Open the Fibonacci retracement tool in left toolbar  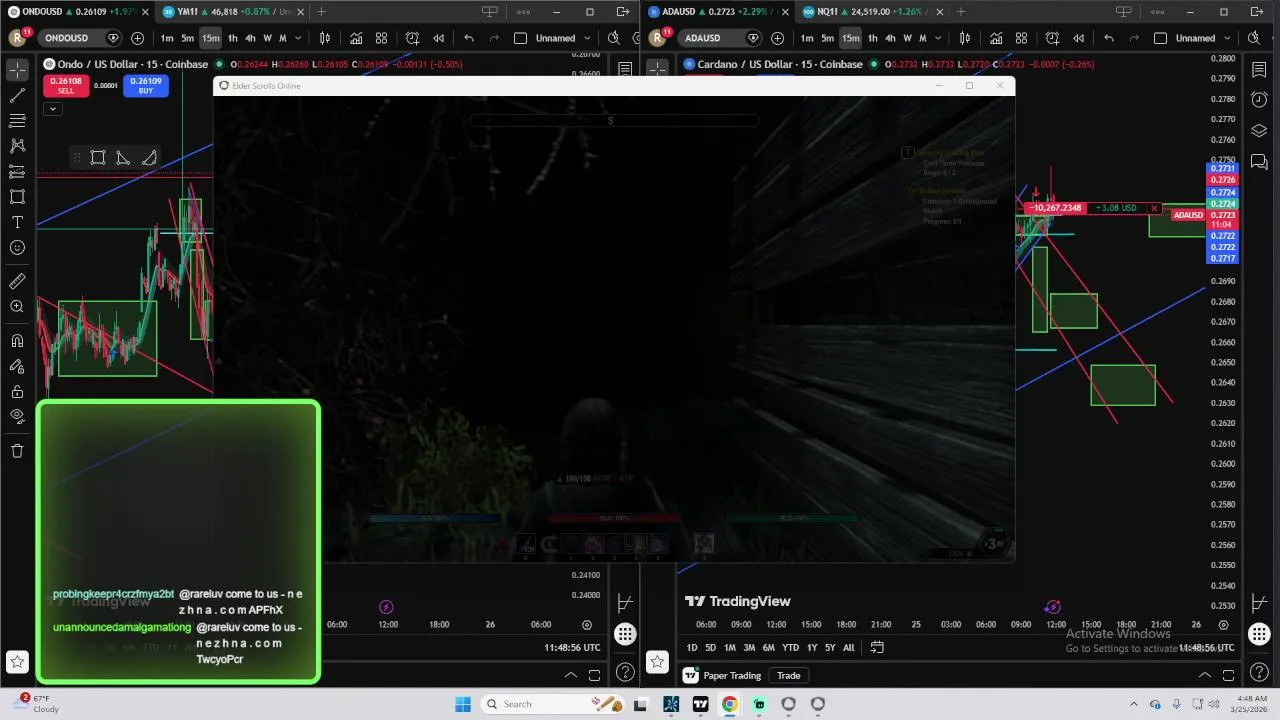point(17,120)
